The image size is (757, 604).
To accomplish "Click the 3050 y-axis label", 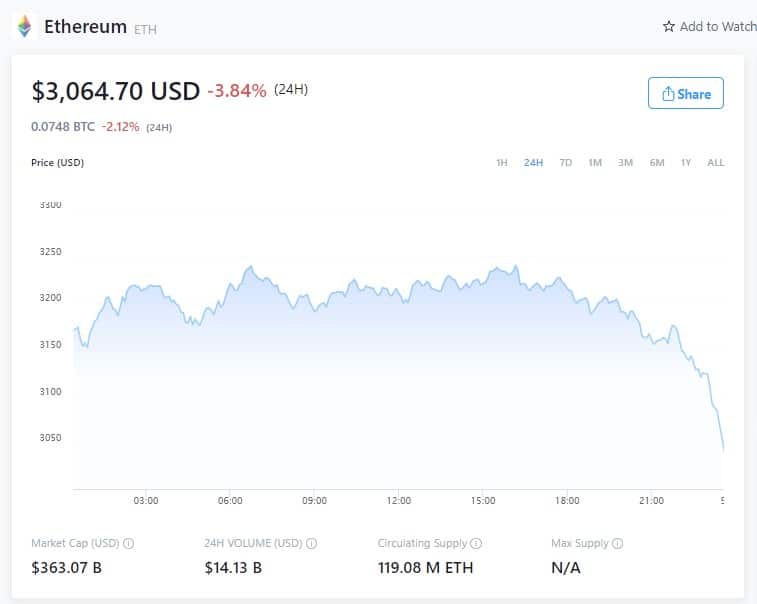I will [51, 437].
